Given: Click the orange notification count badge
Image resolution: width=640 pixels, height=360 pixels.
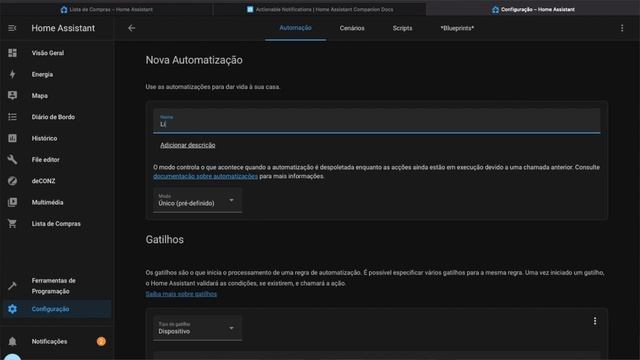Looking at the screenshot, I should 101,341.
